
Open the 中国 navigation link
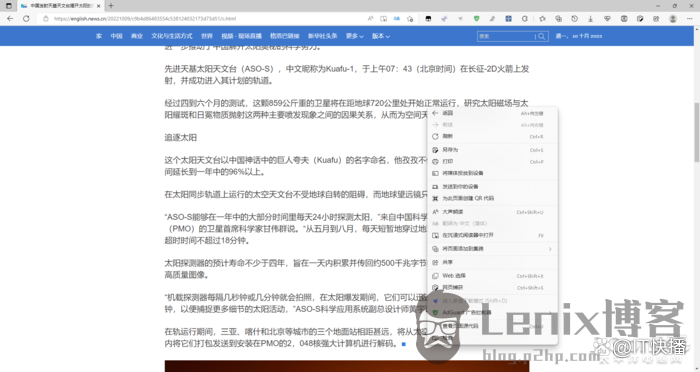pyautogui.click(x=117, y=36)
